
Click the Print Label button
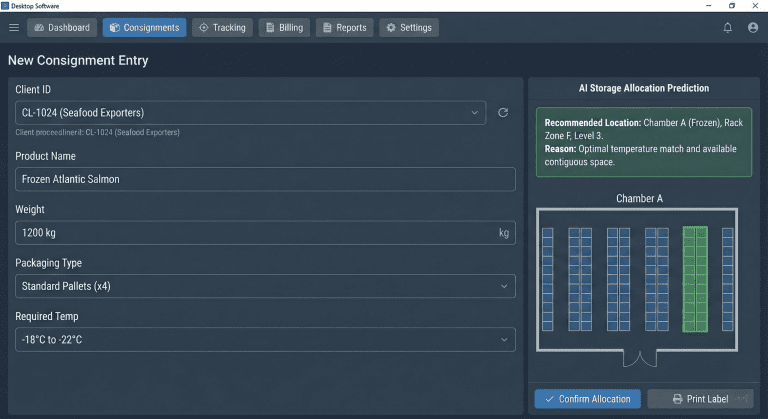click(x=700, y=399)
